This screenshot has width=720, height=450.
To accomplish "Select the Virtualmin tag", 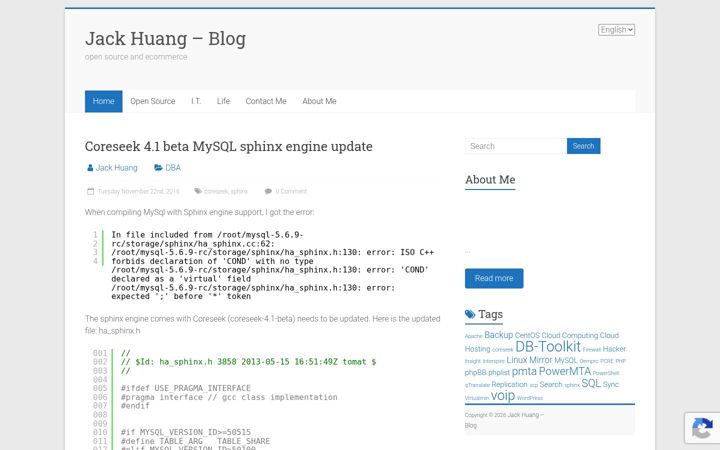I will [x=477, y=398].
